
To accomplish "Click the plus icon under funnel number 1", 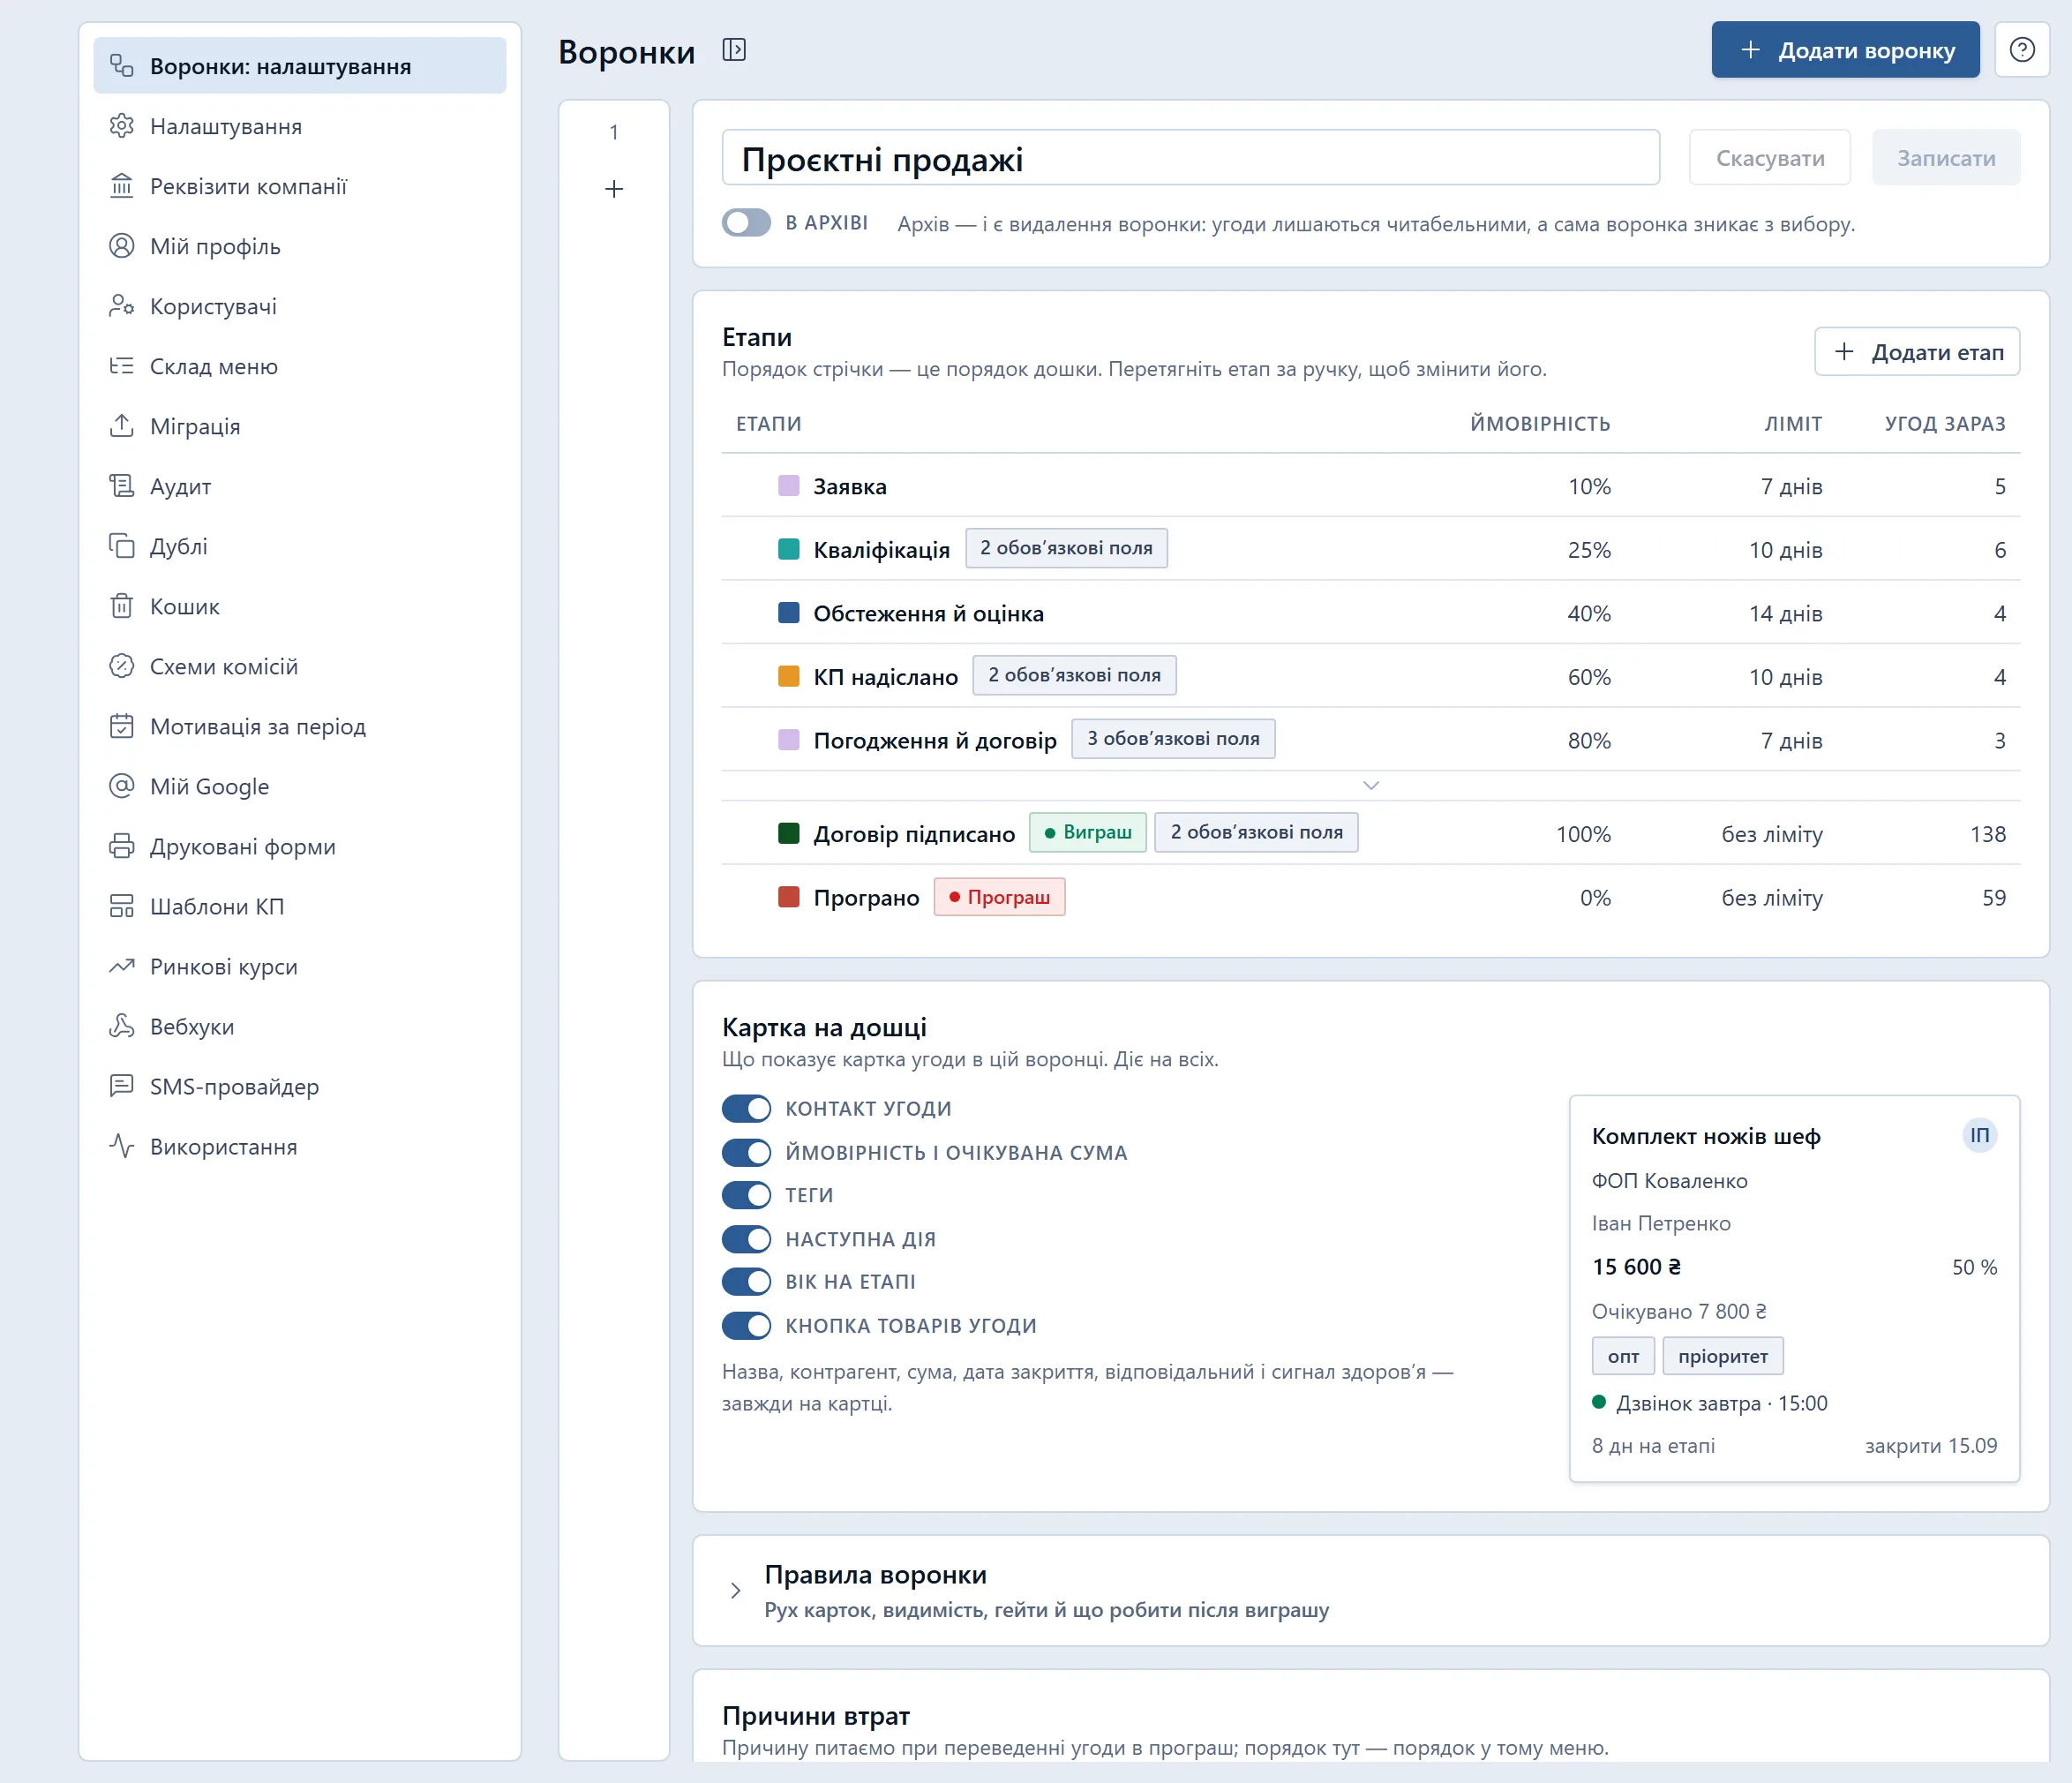I will (614, 189).
